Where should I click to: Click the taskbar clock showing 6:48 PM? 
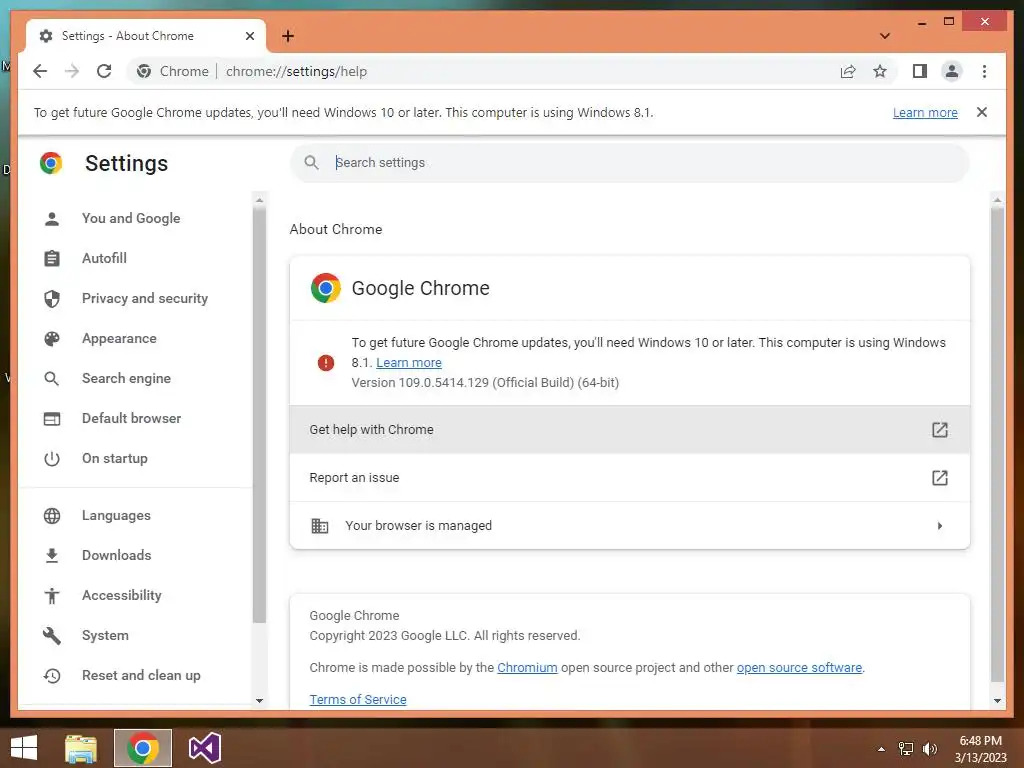coord(980,748)
